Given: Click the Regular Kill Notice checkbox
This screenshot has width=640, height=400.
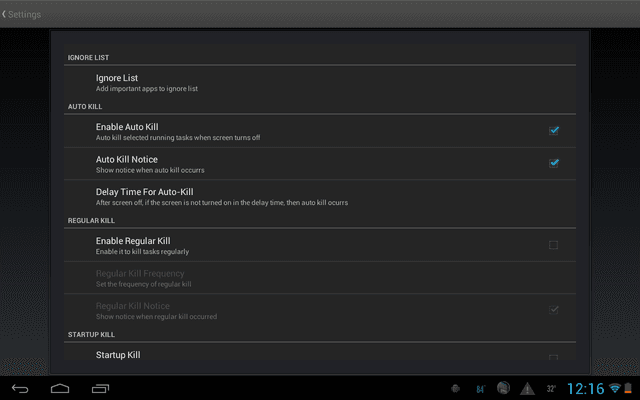Looking at the screenshot, I should click(x=553, y=310).
